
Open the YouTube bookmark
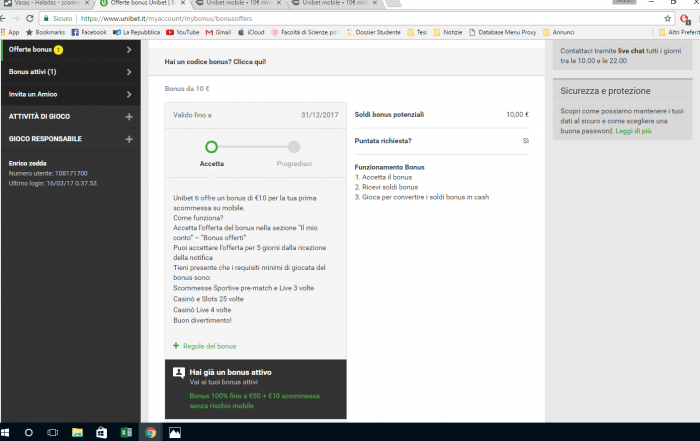pos(183,32)
